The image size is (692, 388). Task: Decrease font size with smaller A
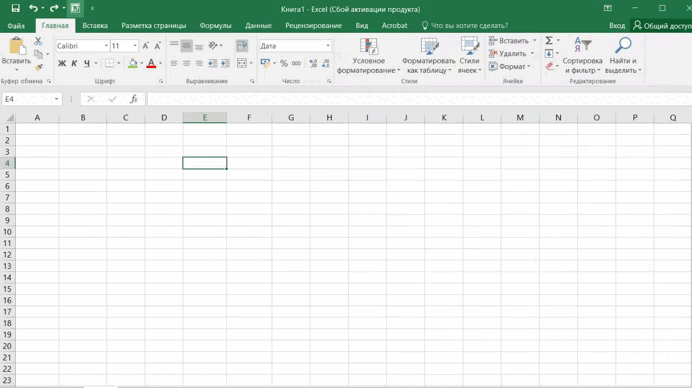pyautogui.click(x=158, y=46)
